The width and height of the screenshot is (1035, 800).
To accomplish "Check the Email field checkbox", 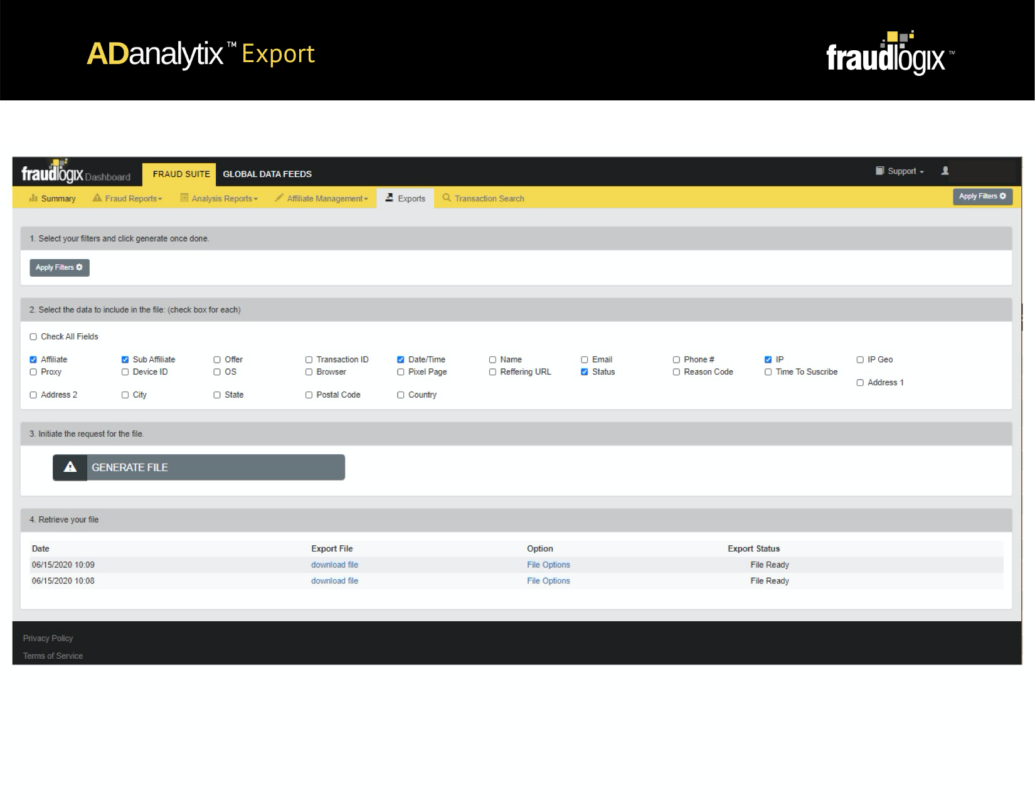I will point(584,360).
